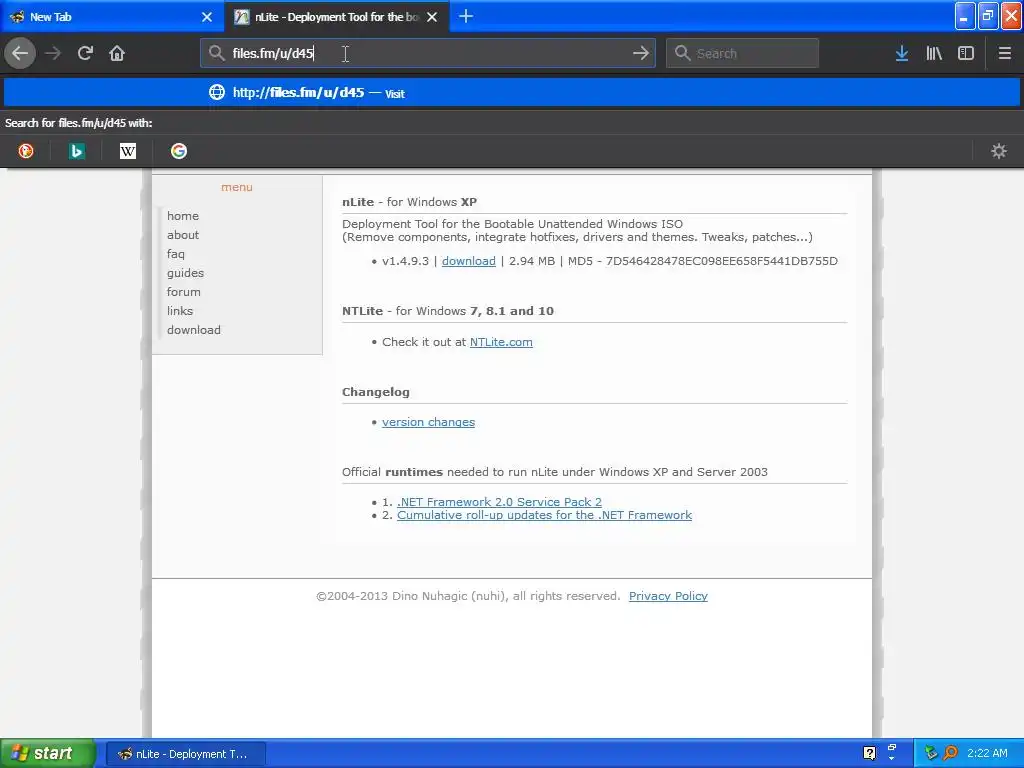
Task: Open the Library bookmarks icon
Action: (x=934, y=53)
